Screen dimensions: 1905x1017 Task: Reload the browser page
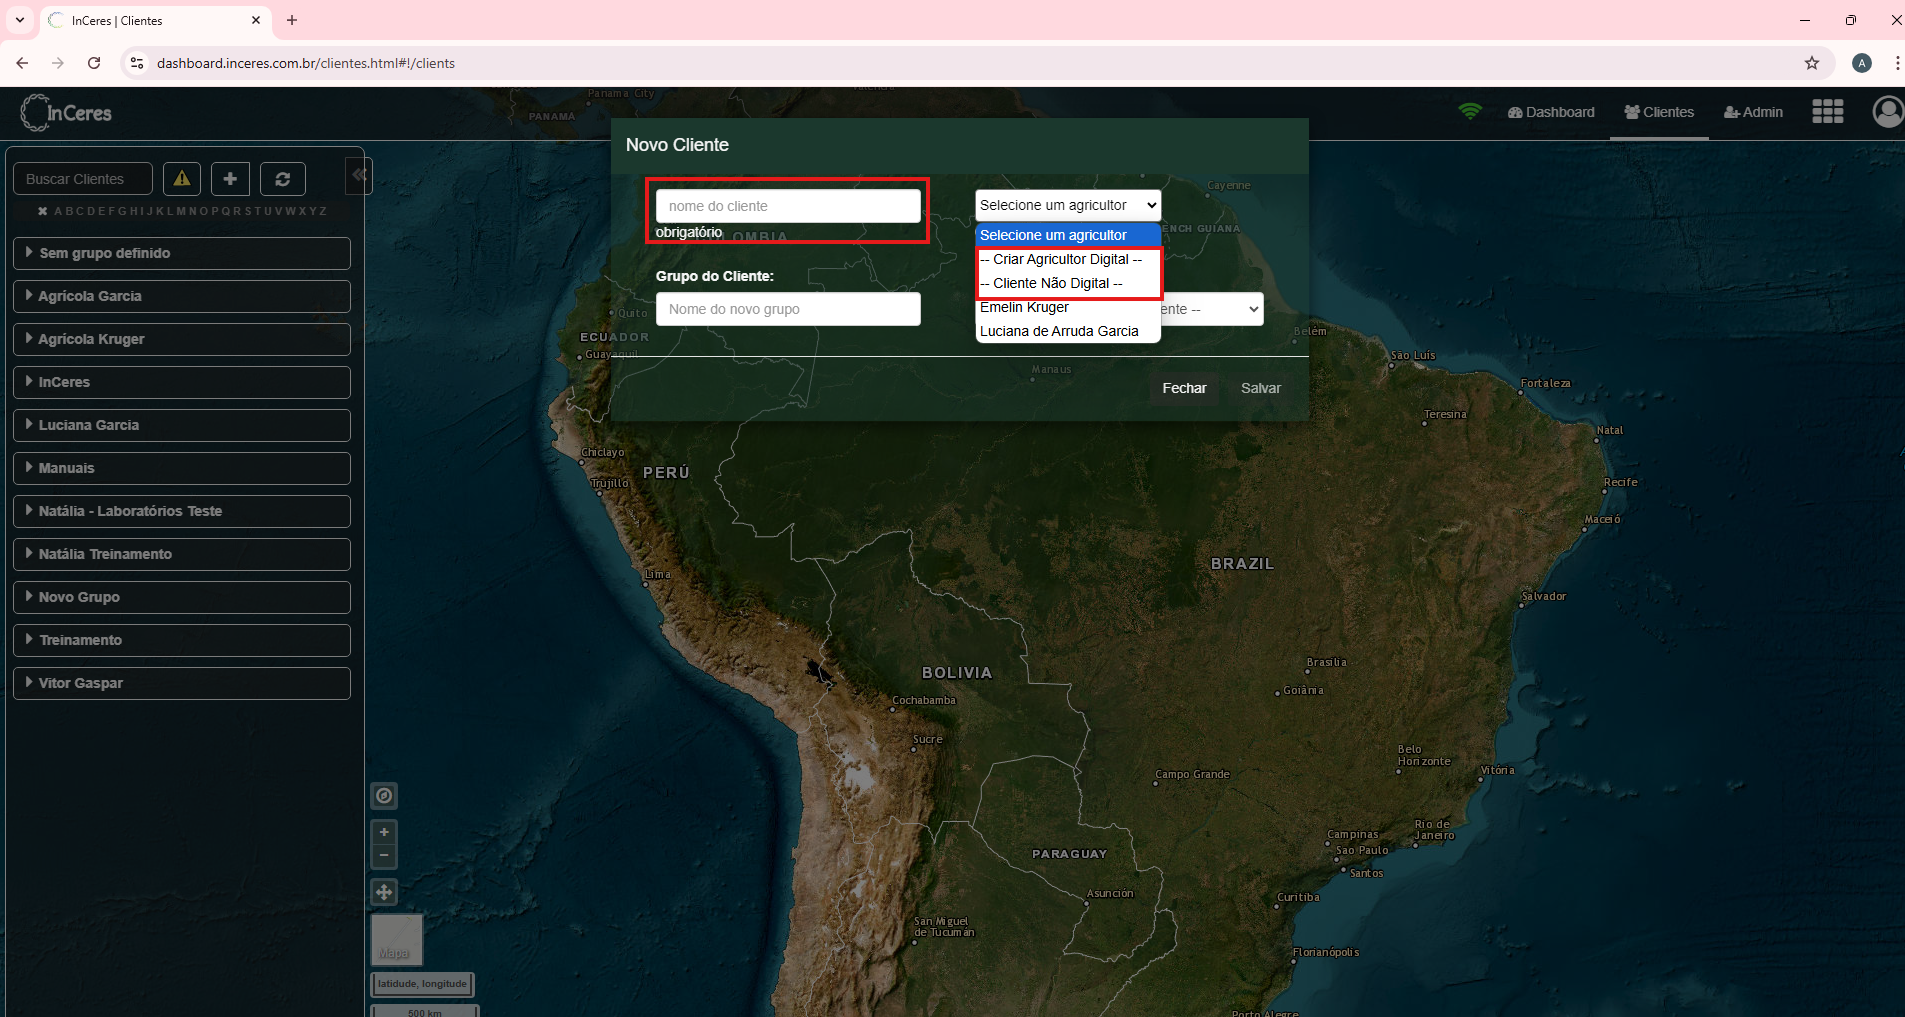tap(94, 63)
